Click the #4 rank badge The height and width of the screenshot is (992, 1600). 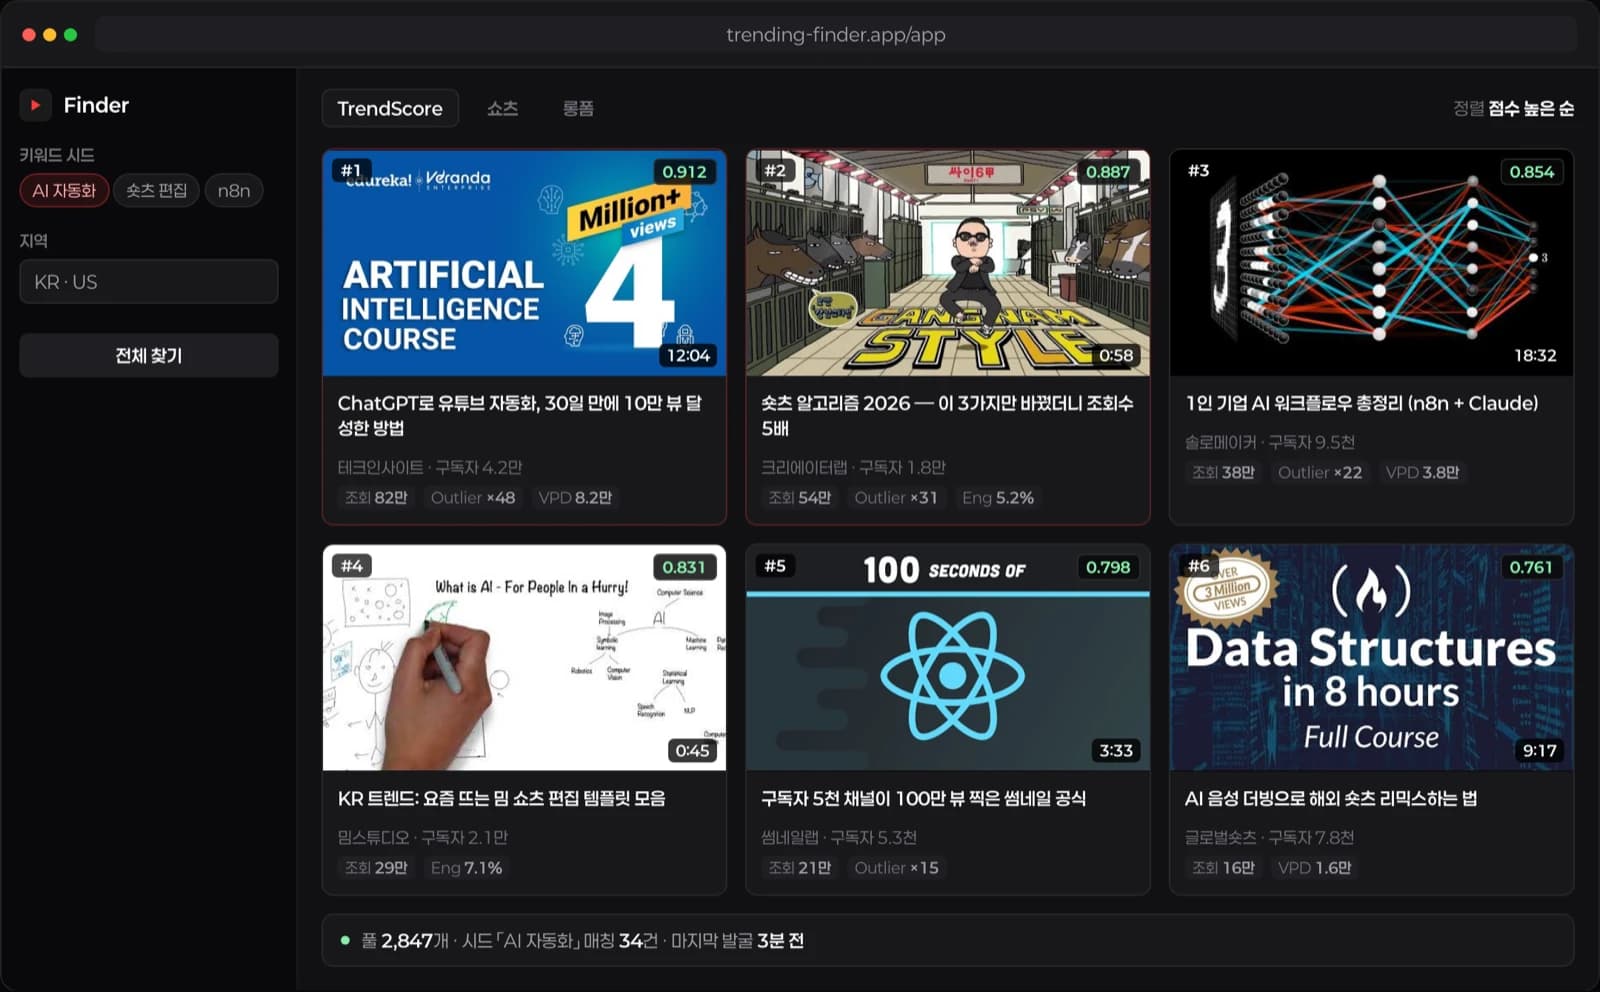[351, 565]
